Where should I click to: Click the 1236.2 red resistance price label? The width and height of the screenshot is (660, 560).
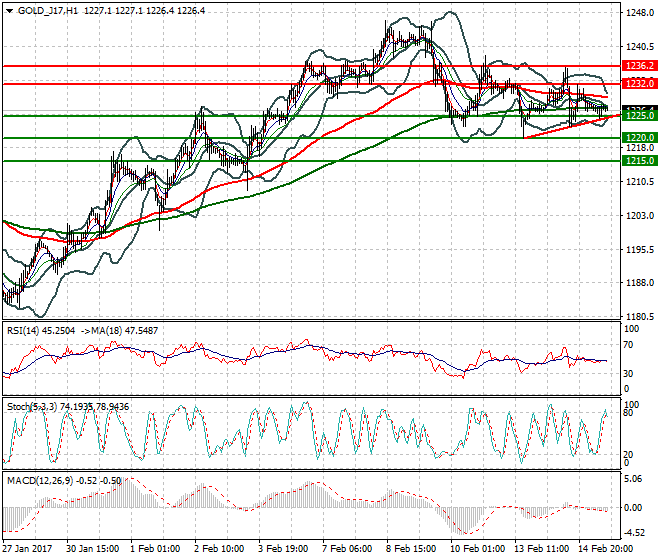(640, 66)
